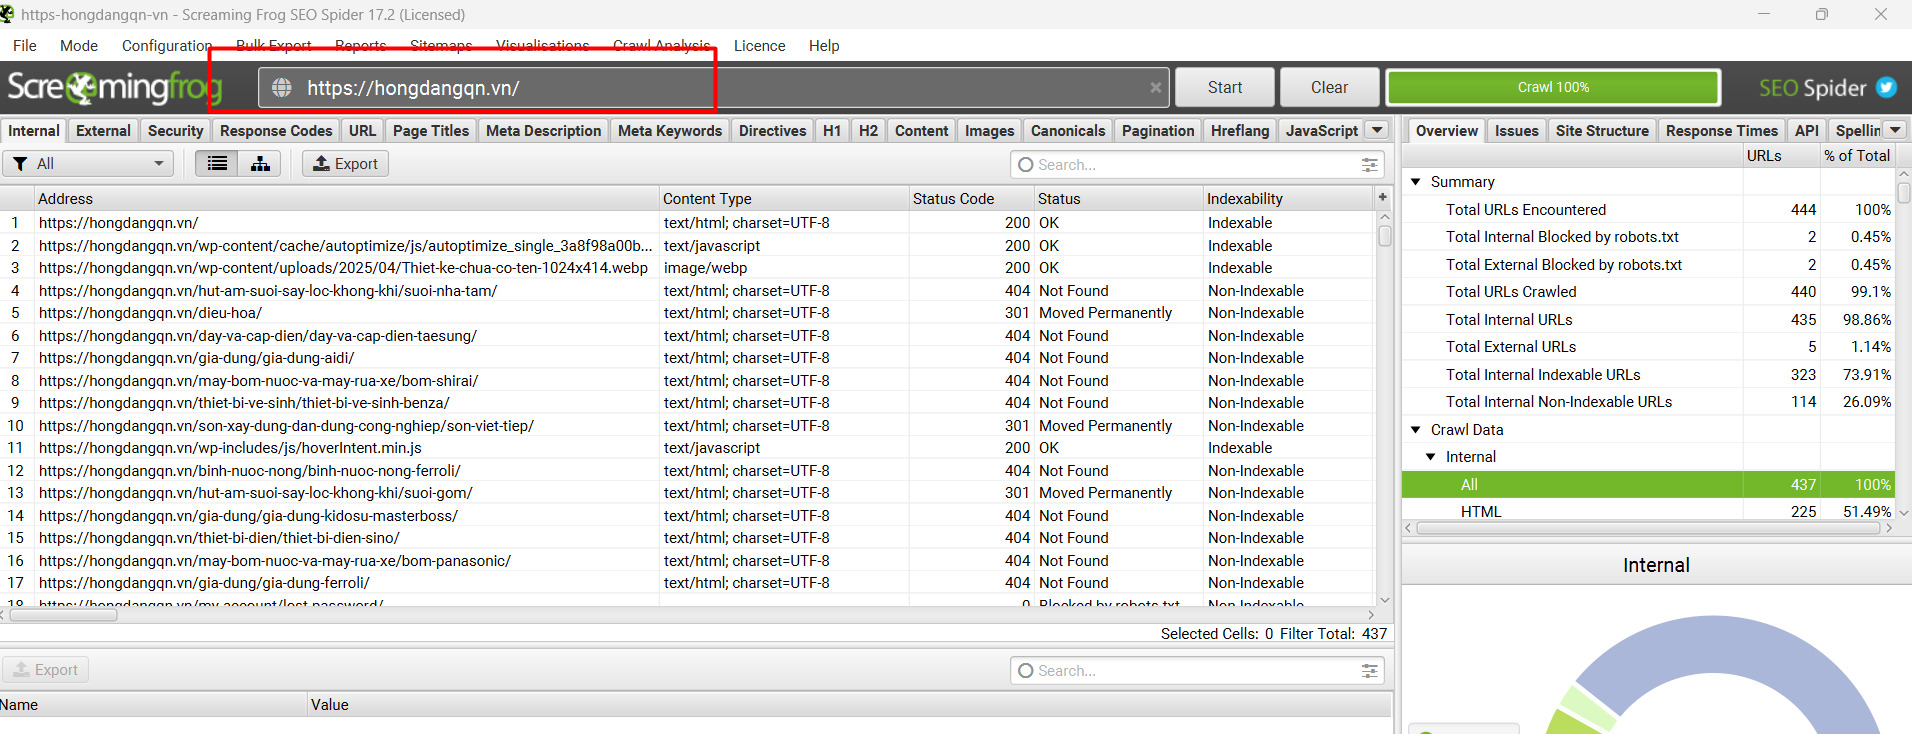This screenshot has height=734, width=1912.
Task: Click the Content Type column header
Action: (x=784, y=198)
